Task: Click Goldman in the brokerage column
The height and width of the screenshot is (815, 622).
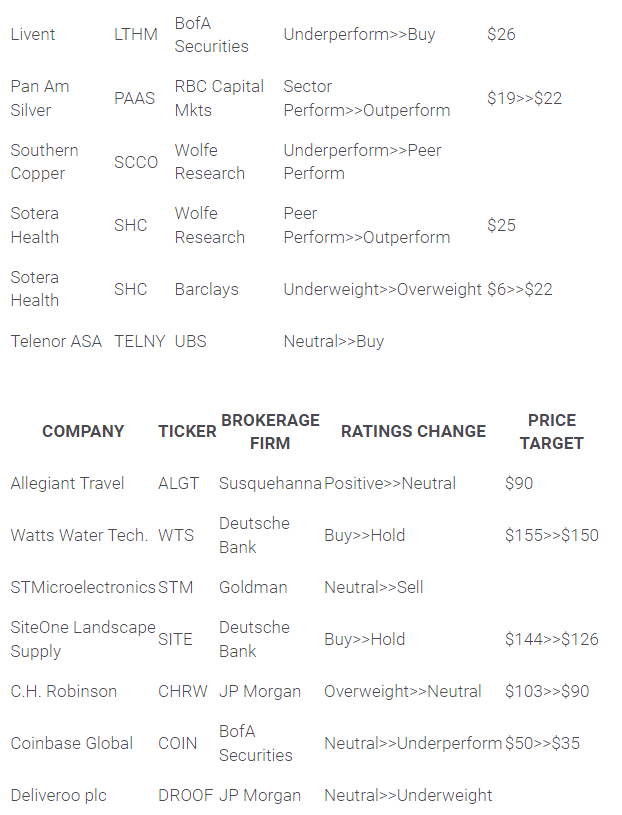Action: coord(253,588)
